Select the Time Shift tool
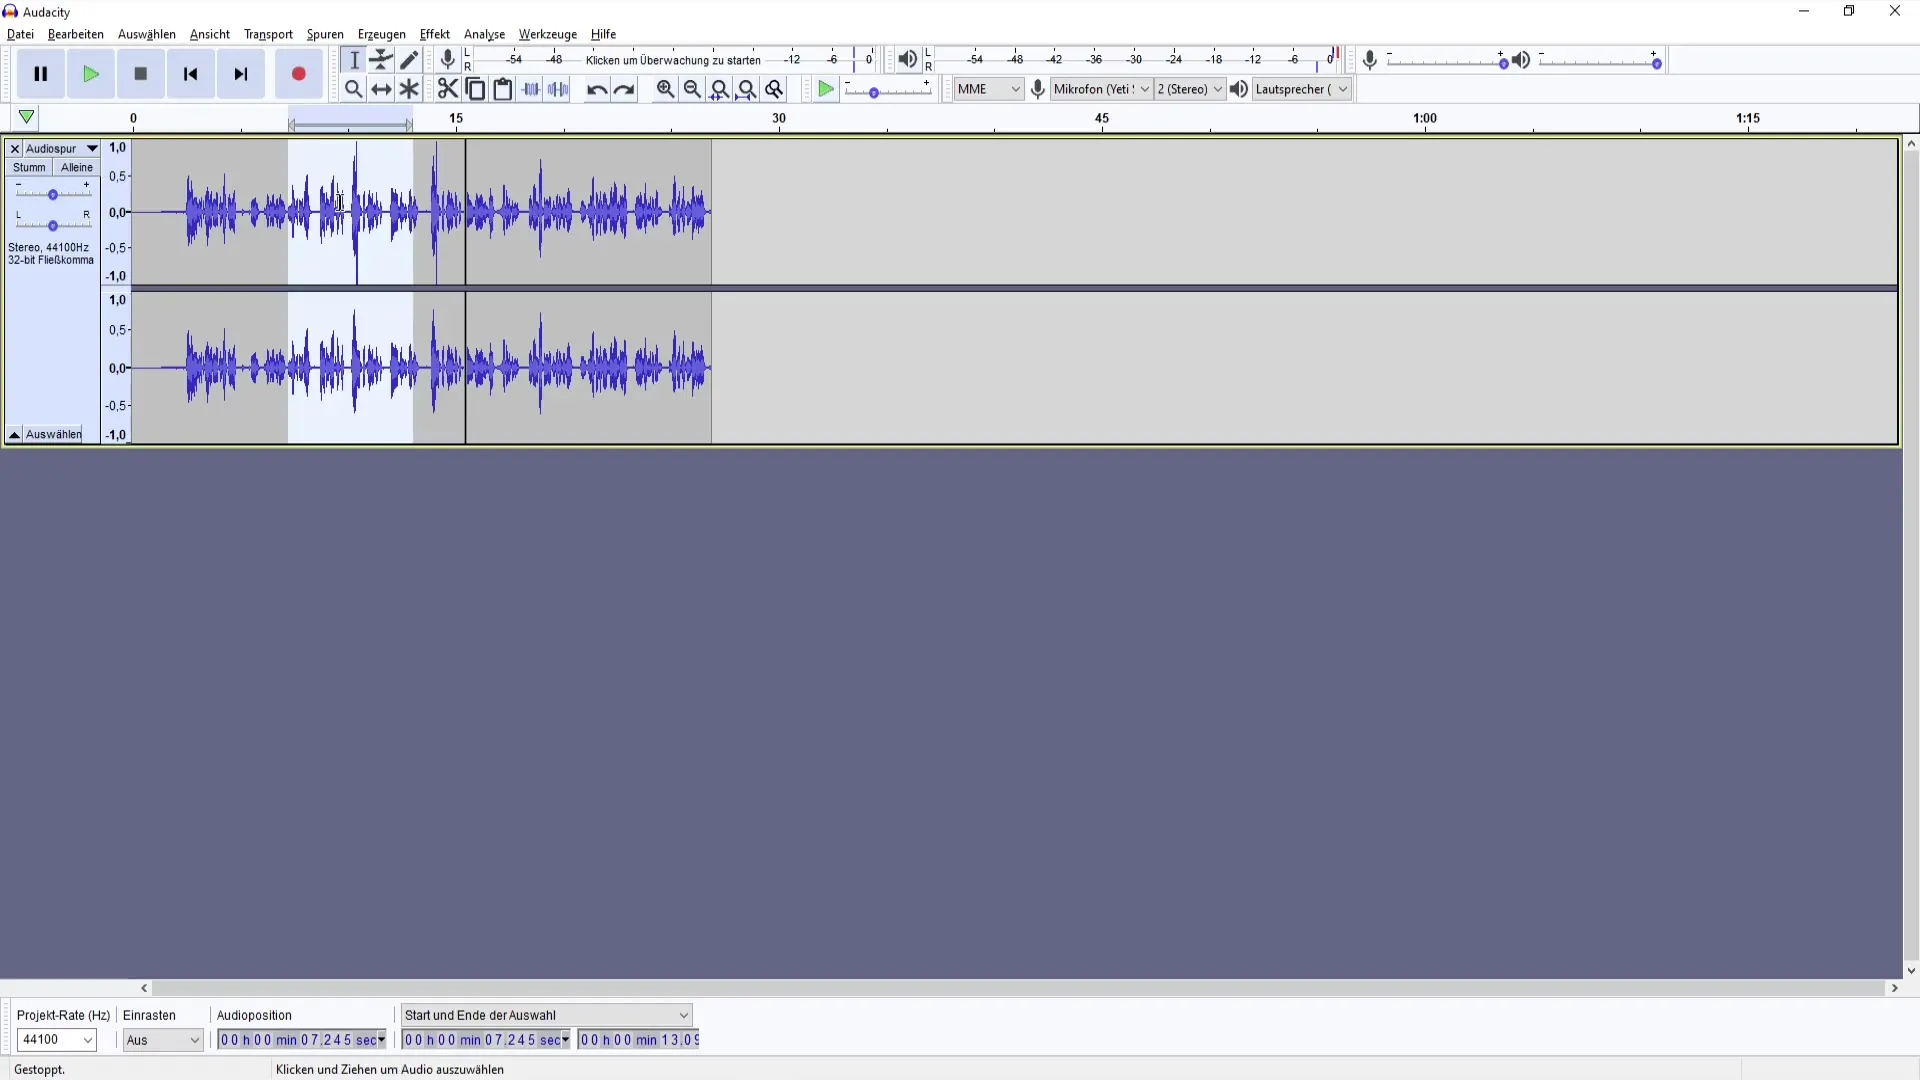This screenshot has width=1920, height=1080. click(x=381, y=89)
